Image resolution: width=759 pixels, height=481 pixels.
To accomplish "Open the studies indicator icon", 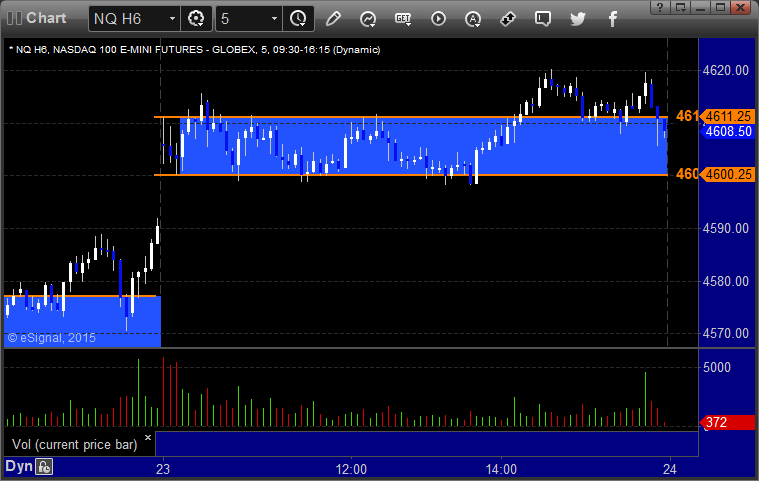I will (x=368, y=19).
